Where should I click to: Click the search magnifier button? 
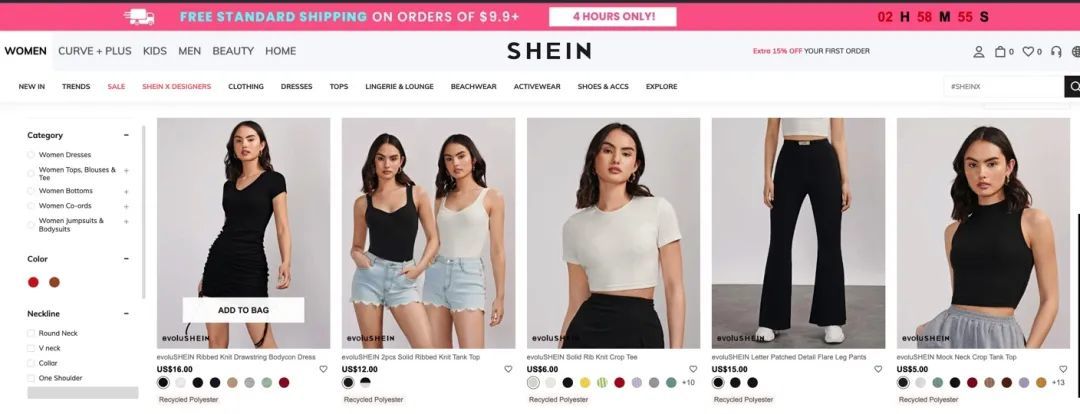(x=1073, y=87)
